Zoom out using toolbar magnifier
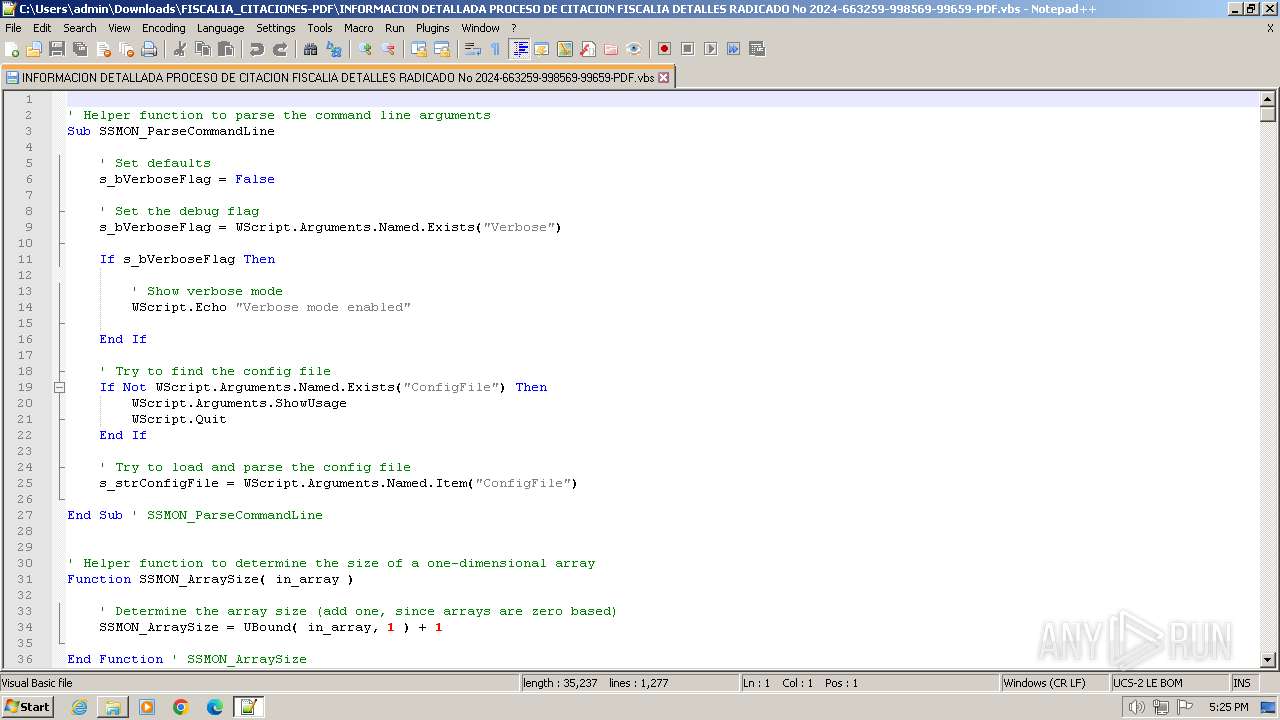The width and height of the screenshot is (1280, 720). (x=388, y=49)
